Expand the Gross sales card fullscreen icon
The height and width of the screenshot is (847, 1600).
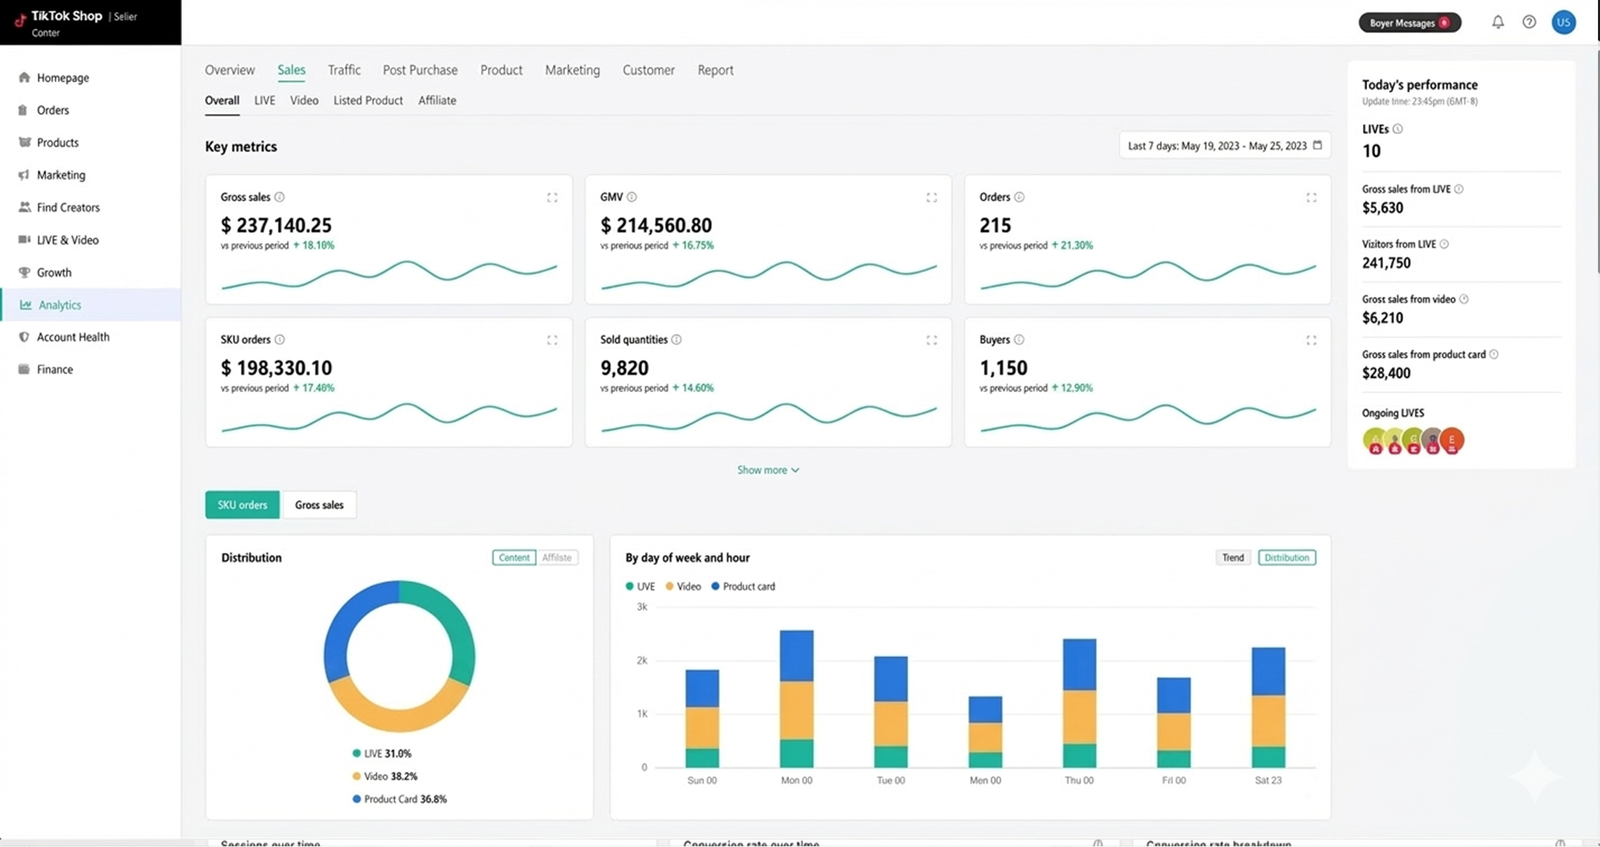coord(552,198)
